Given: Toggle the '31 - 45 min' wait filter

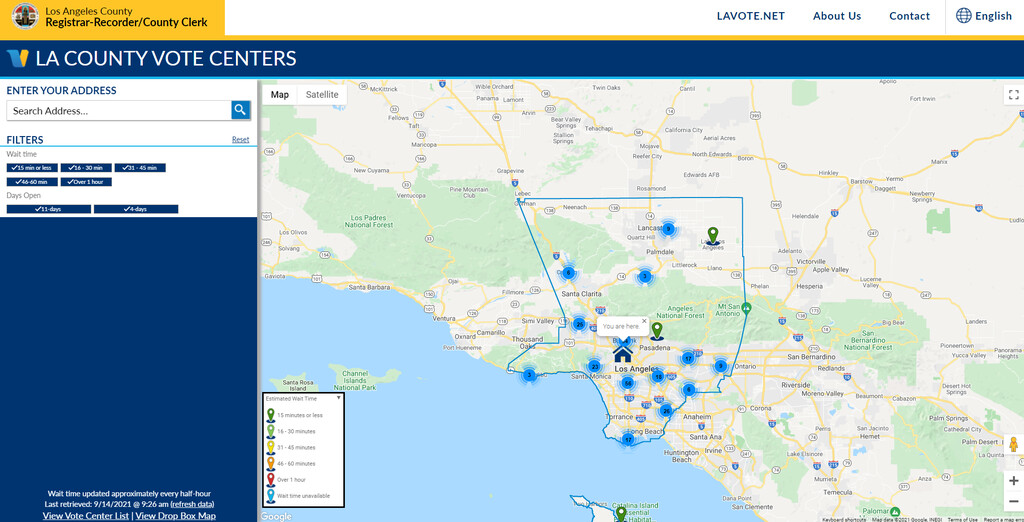Looking at the screenshot, I should (x=140, y=168).
